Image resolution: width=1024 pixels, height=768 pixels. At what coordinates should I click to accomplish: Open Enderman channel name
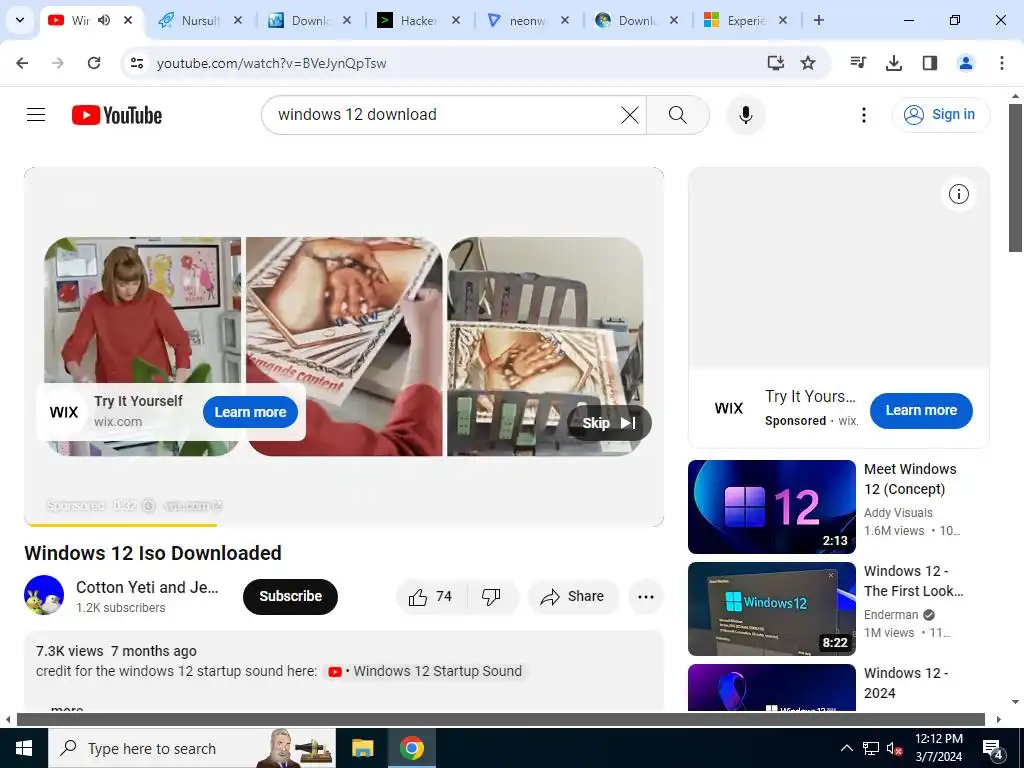[891, 615]
